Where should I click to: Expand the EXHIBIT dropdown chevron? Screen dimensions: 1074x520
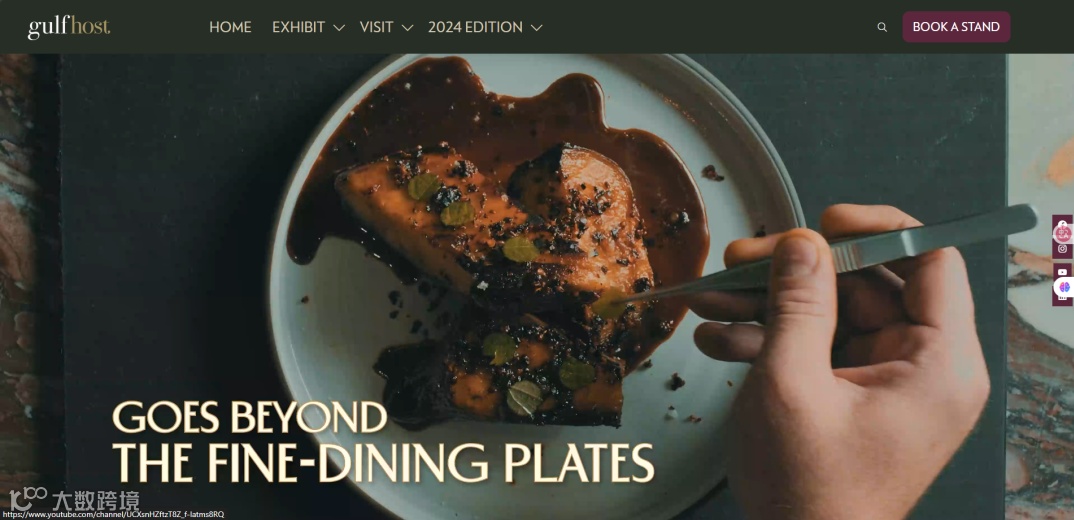point(338,28)
